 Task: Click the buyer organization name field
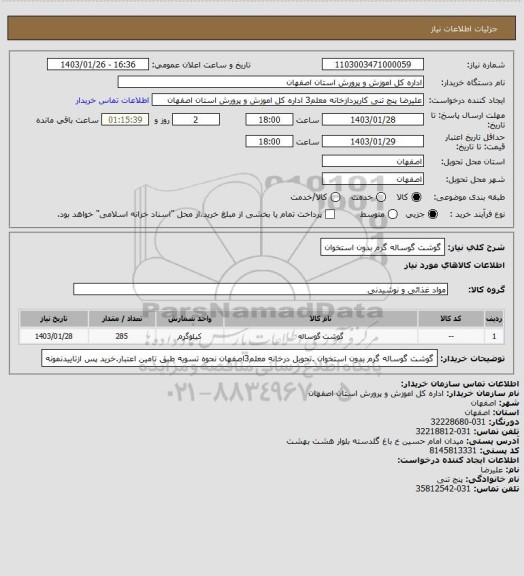270,82
